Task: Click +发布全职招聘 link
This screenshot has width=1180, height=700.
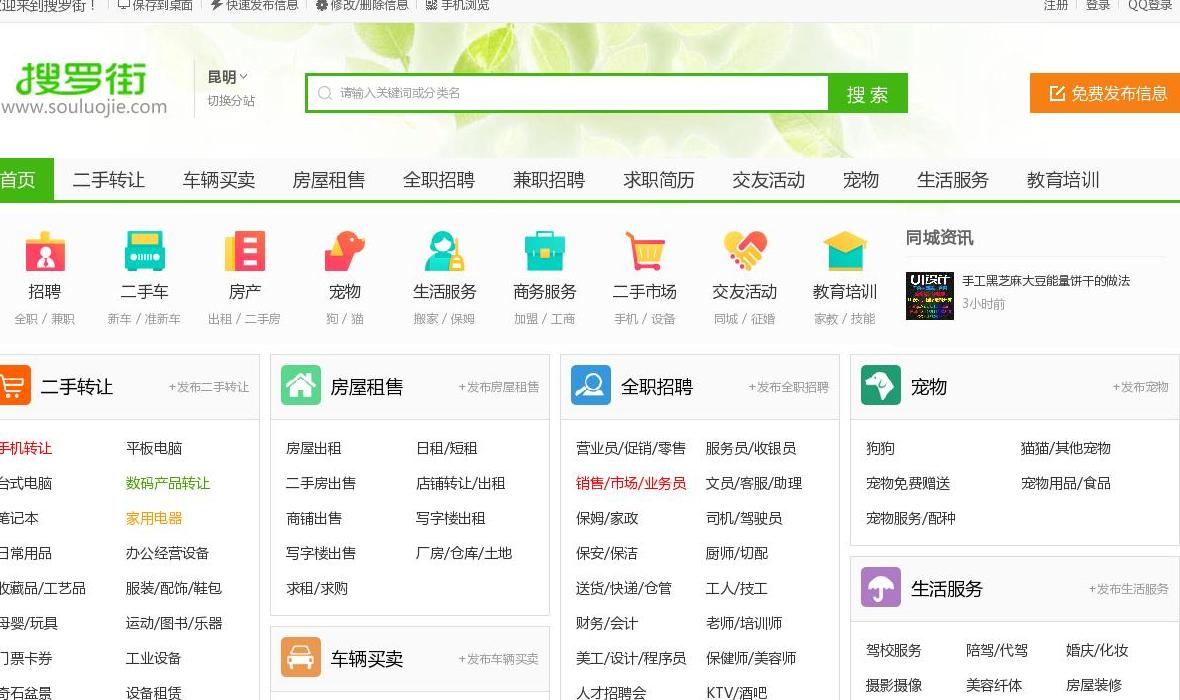Action: [789, 387]
